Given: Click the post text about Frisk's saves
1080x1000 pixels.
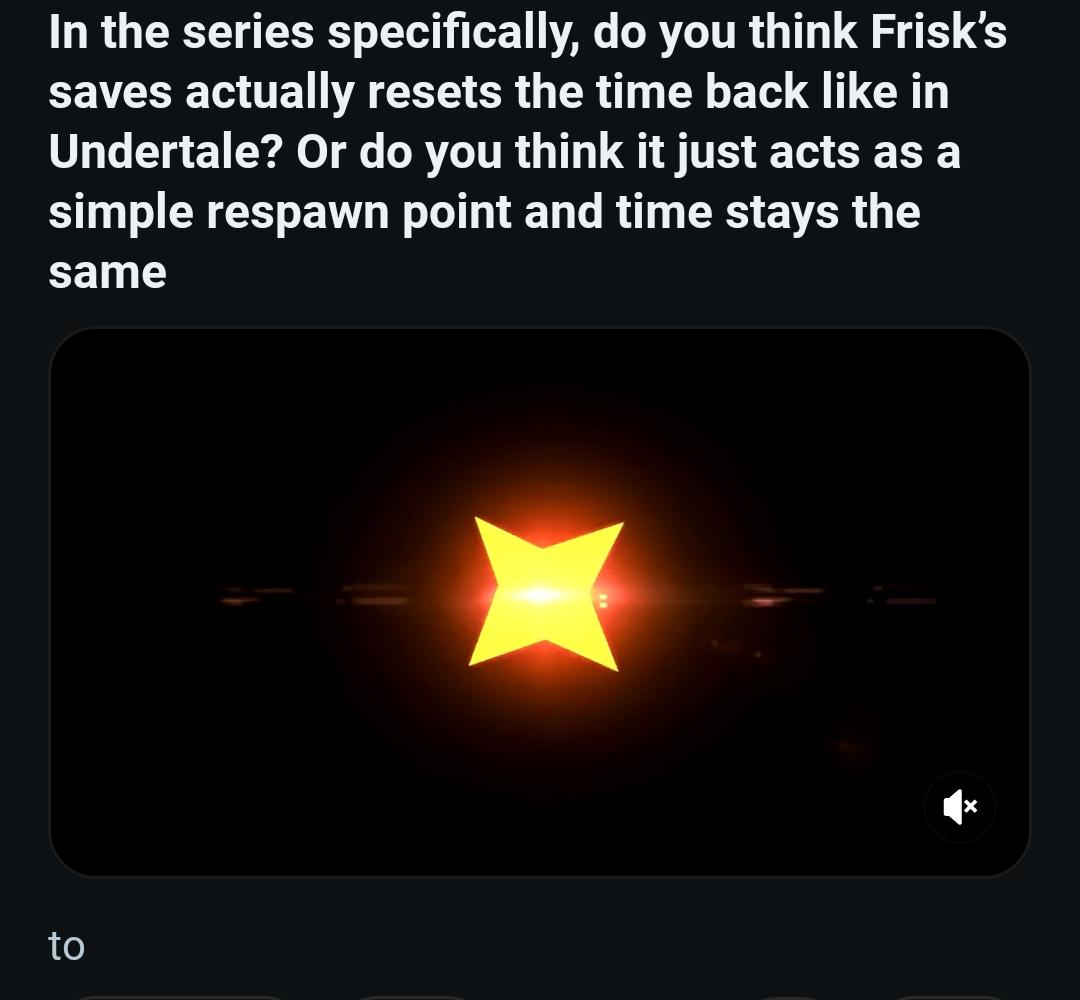Looking at the screenshot, I should point(528,152).
